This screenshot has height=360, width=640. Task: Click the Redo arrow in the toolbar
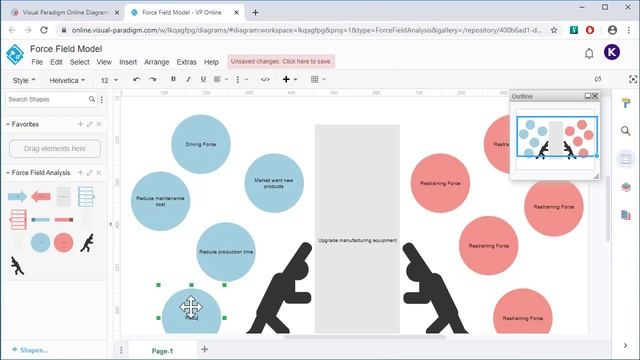tap(152, 79)
